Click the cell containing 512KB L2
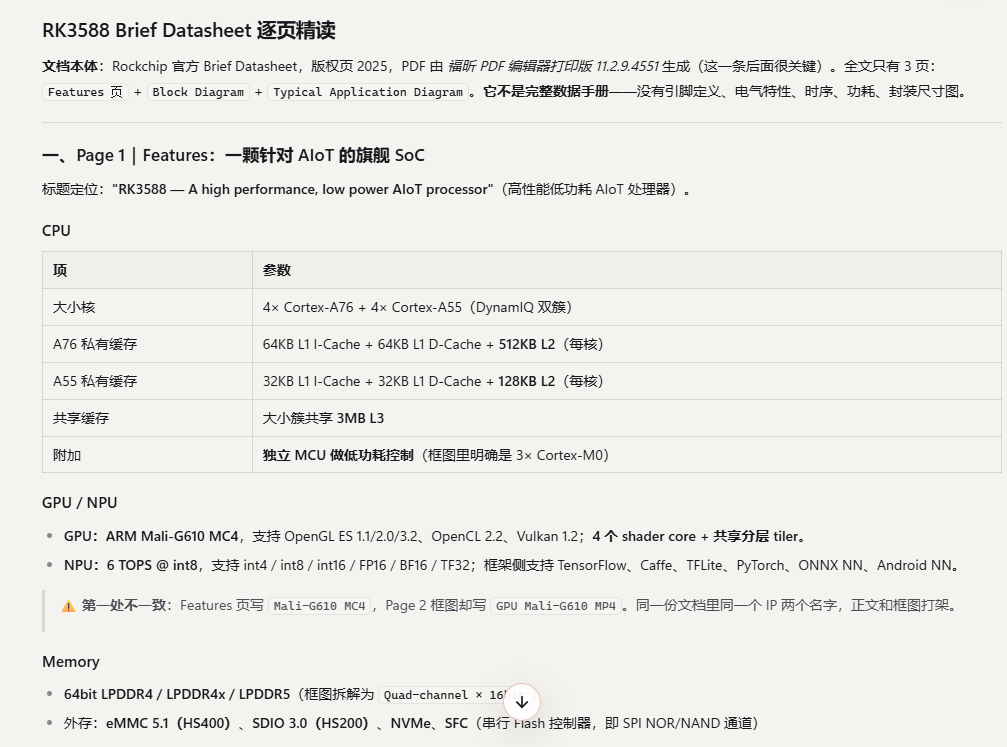1007x747 pixels. [627, 344]
